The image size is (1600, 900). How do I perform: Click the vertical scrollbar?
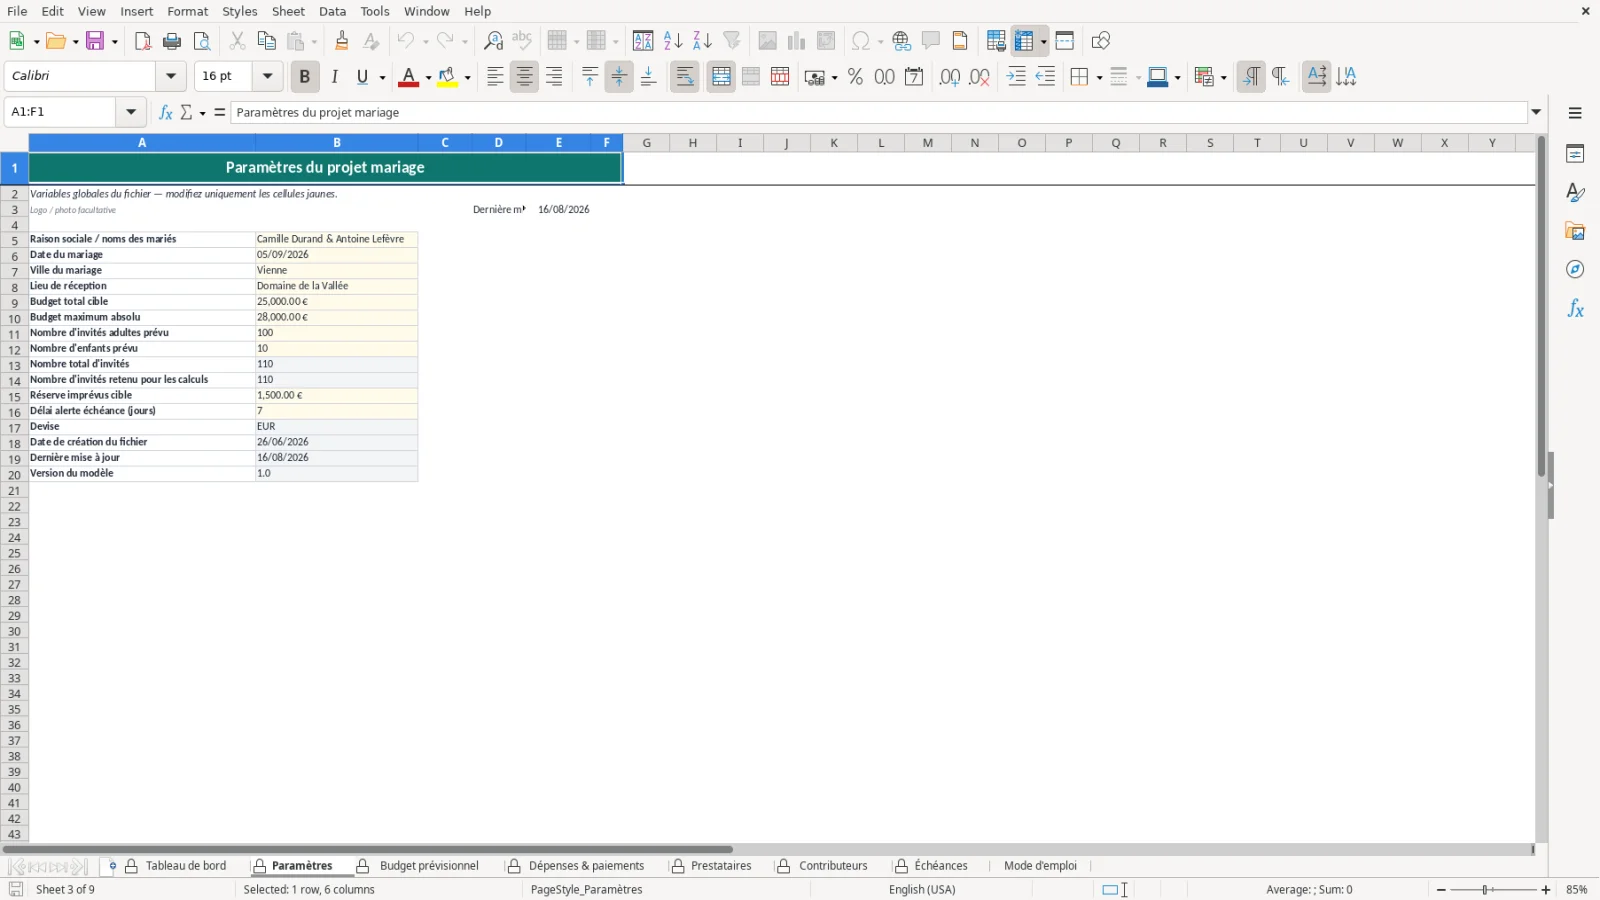(x=1541, y=306)
